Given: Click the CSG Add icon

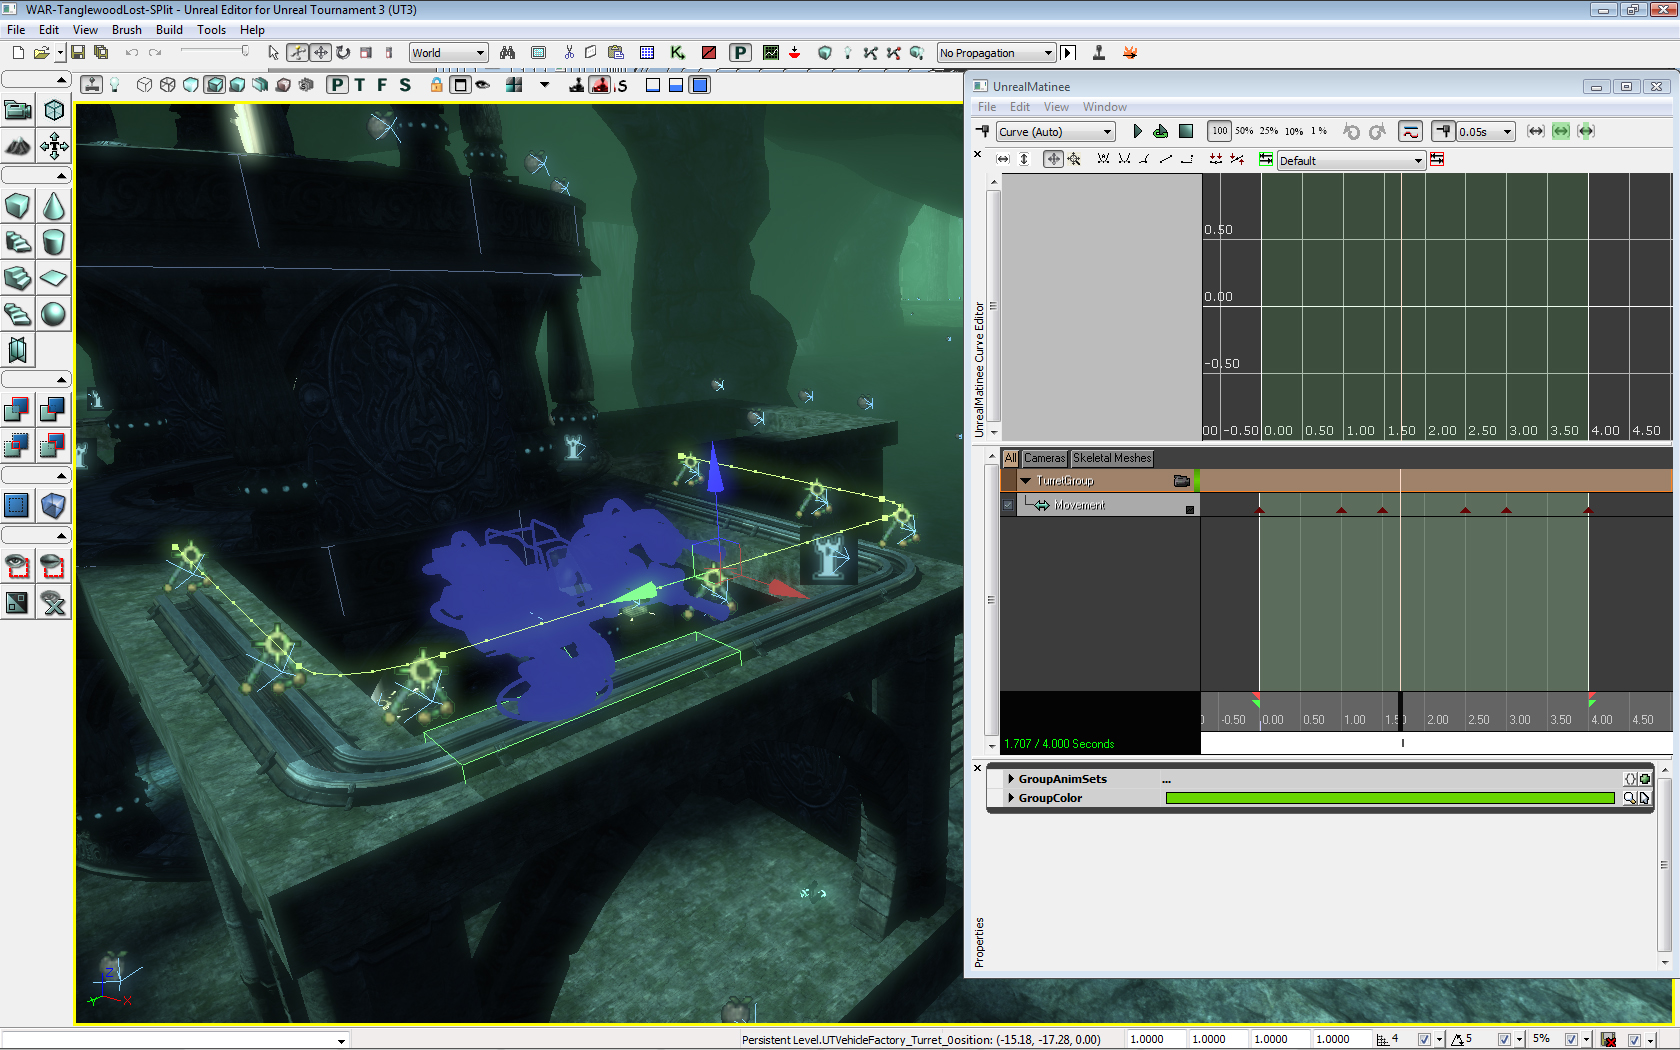Looking at the screenshot, I should pyautogui.click(x=18, y=409).
